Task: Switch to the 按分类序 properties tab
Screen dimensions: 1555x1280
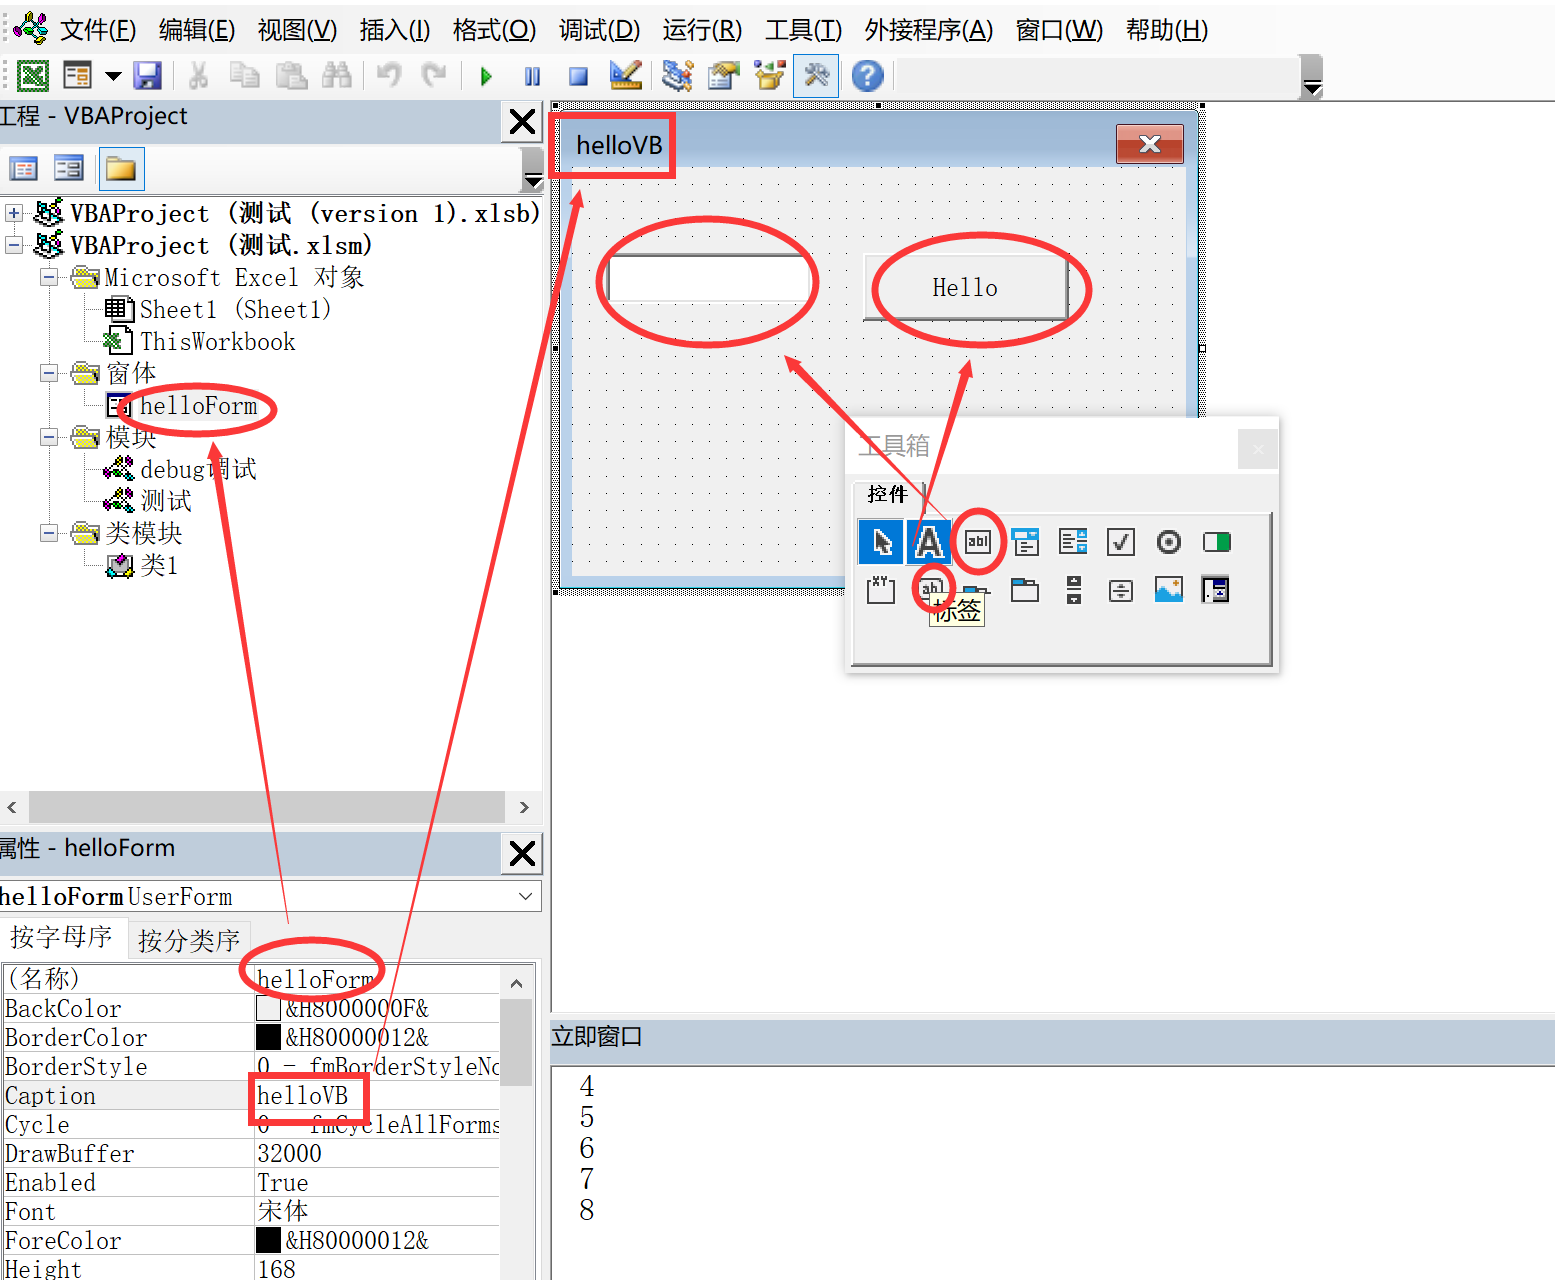Action: [x=188, y=938]
